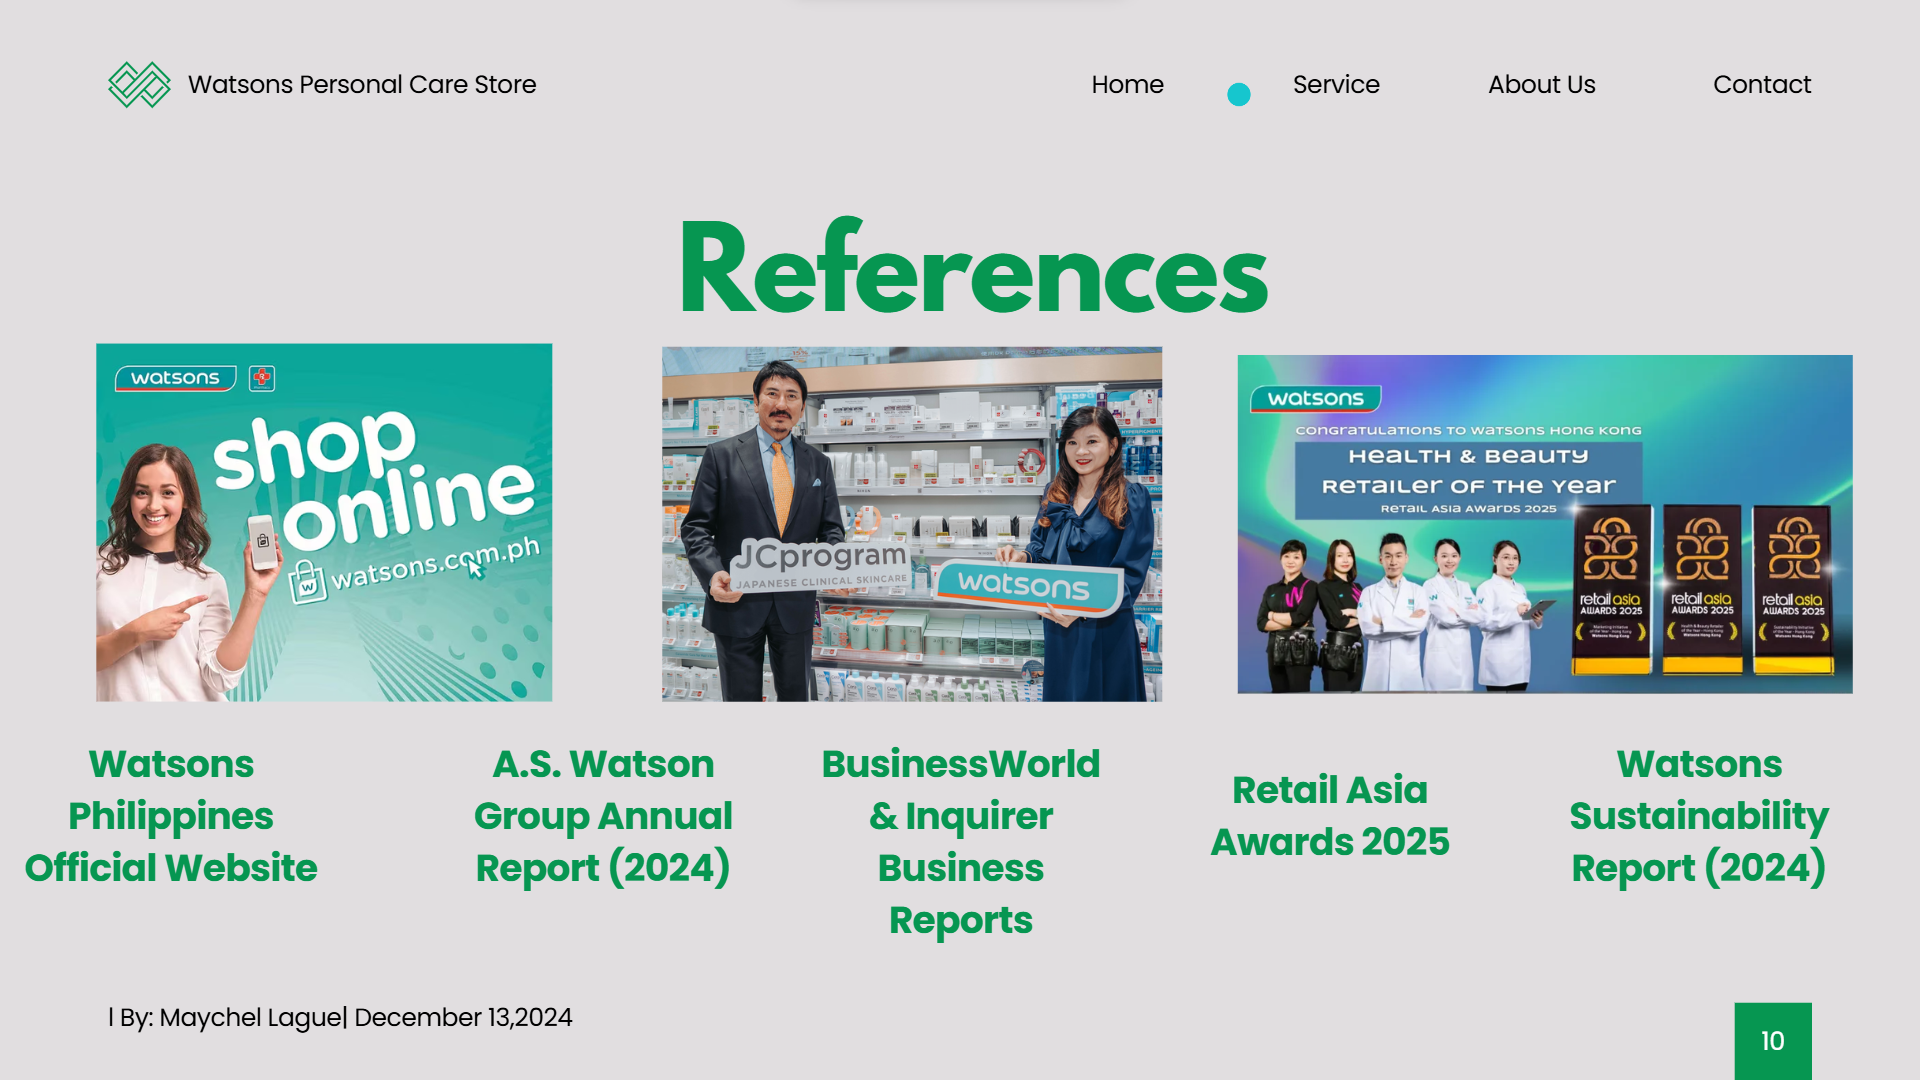Click the JCprogram store photo thumbnail
The image size is (1920, 1080).
[x=911, y=524]
